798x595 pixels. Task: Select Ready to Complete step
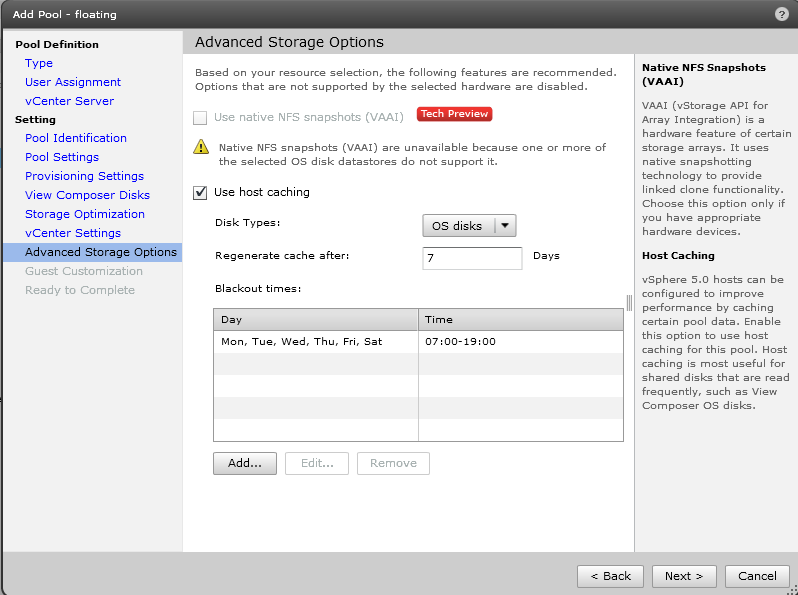(80, 290)
